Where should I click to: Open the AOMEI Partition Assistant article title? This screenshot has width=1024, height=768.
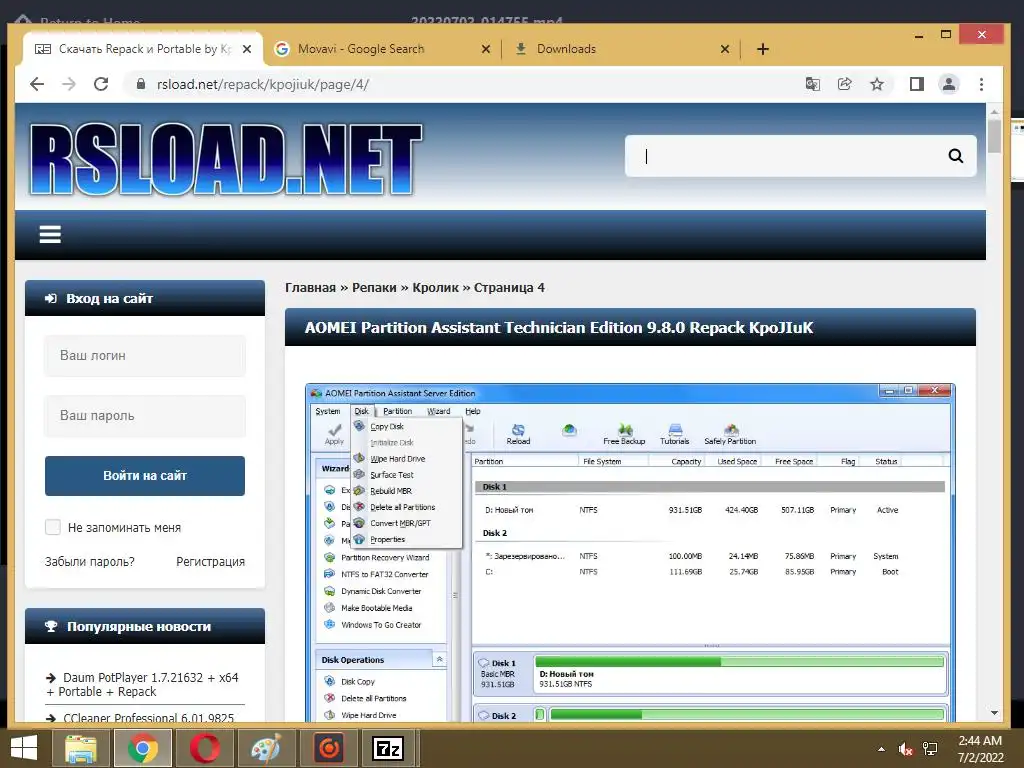[559, 328]
